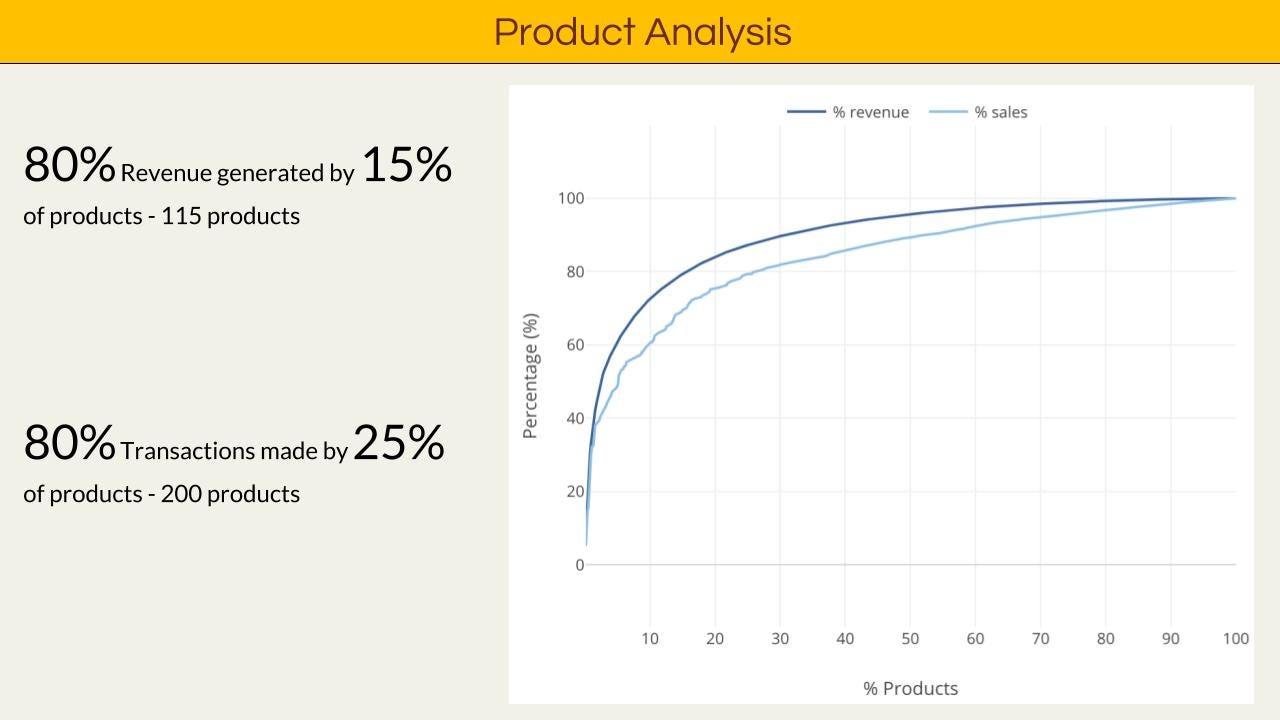This screenshot has height=720, width=1280.
Task: Click the 100 tick on the y-axis
Action: (x=570, y=198)
